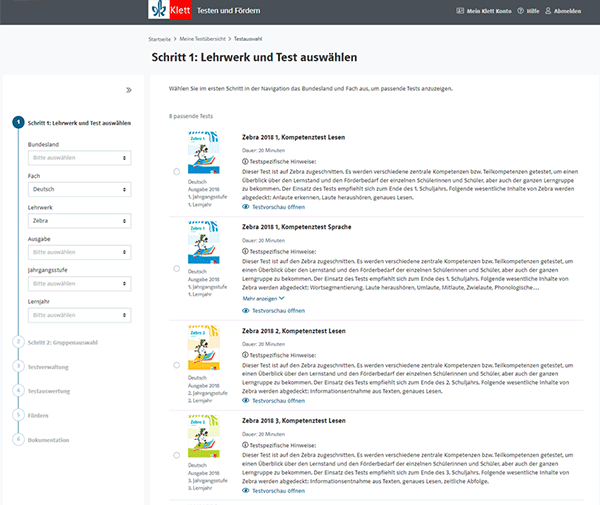
Task: Select radio for Zebra 2018 1 Kompetenztest Lesen
Action: tap(176, 171)
